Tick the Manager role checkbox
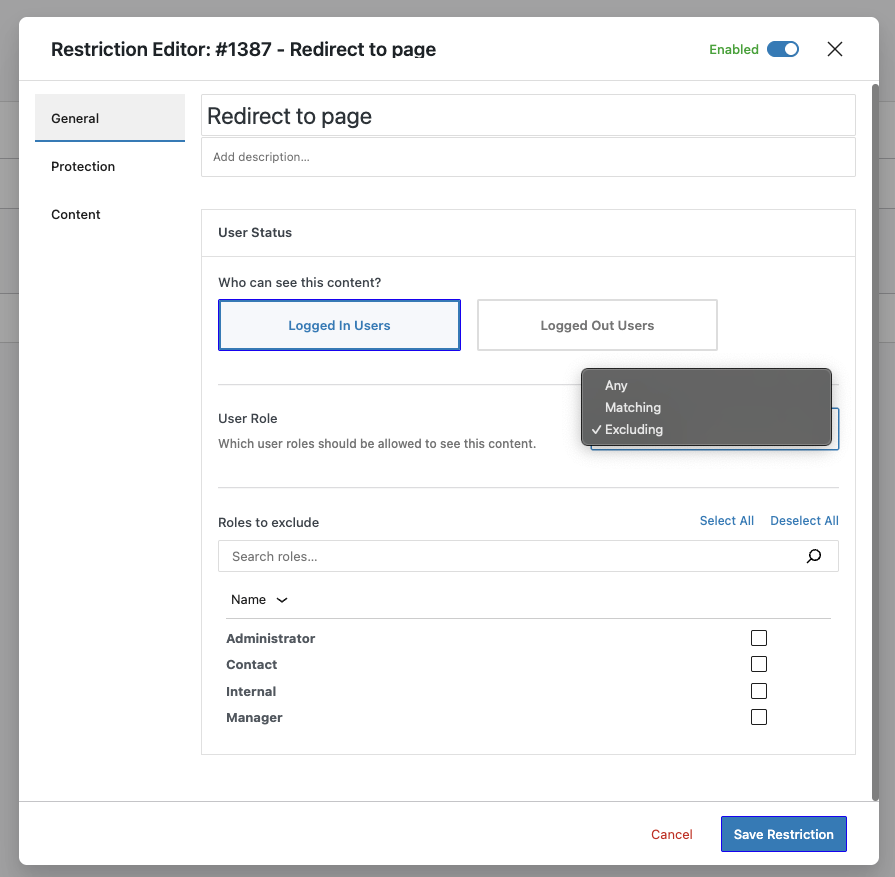 point(759,717)
